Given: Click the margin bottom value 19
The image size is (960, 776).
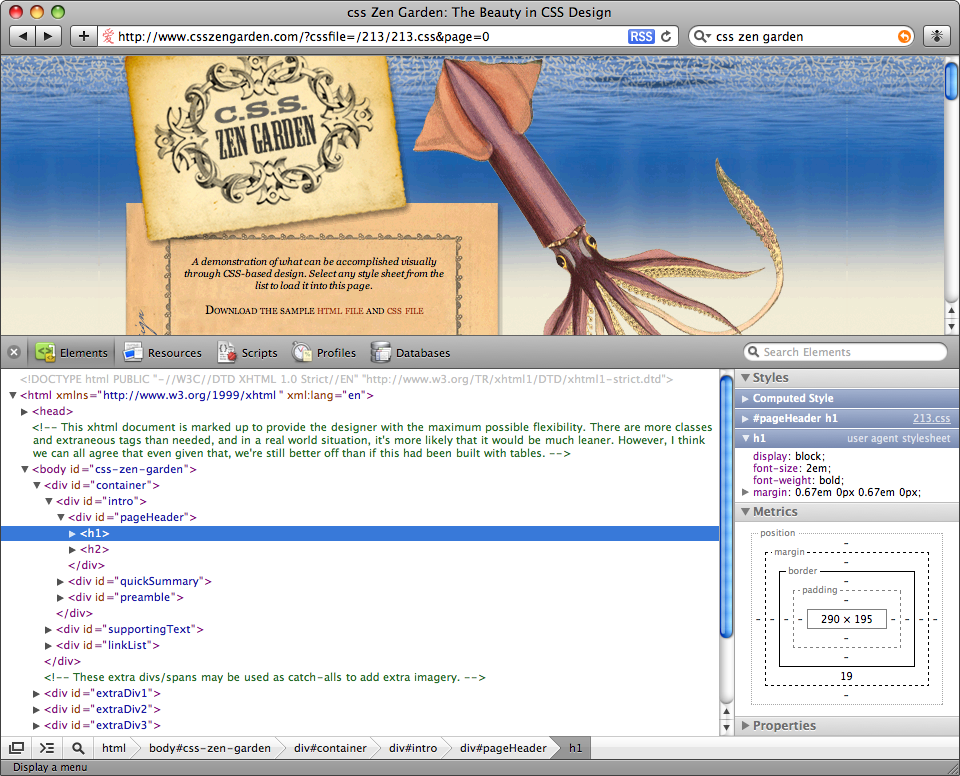Looking at the screenshot, I should click(x=846, y=676).
